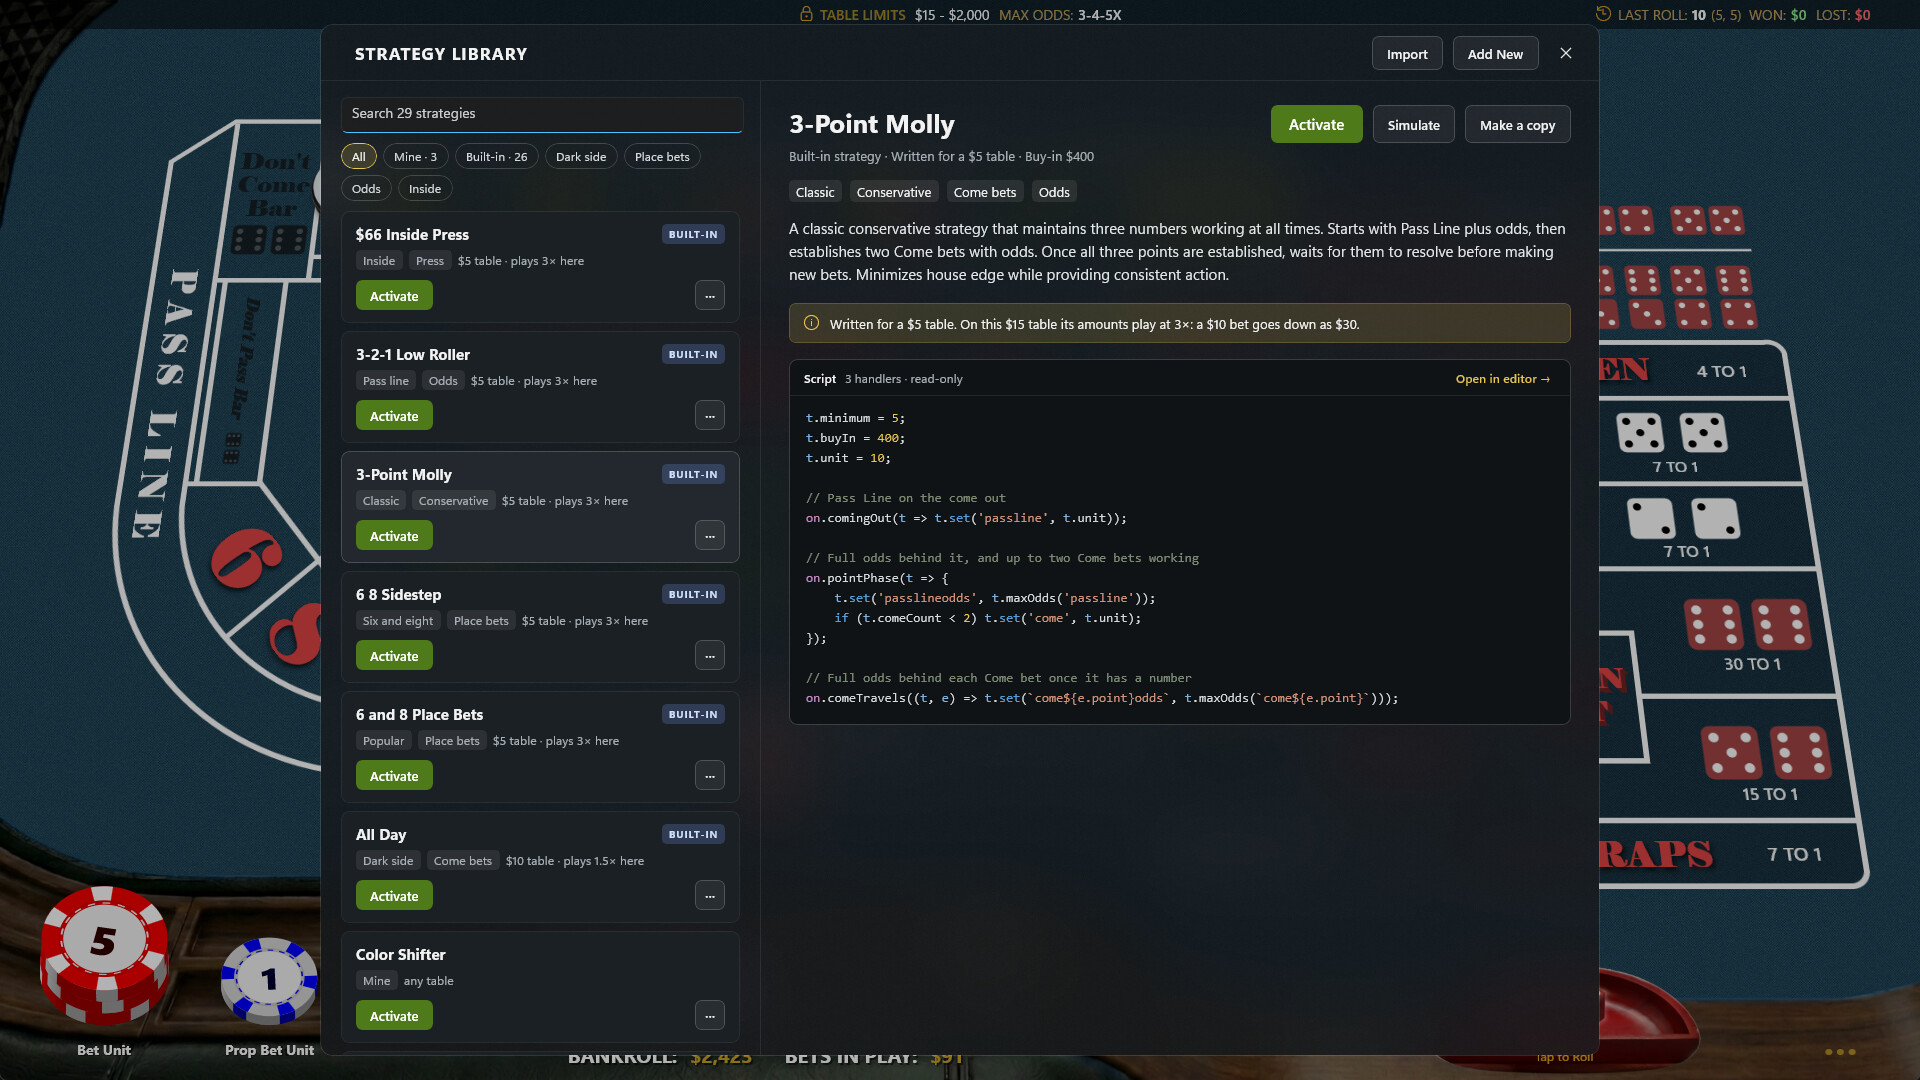
Task: Filter strategies by All
Action: [359, 157]
